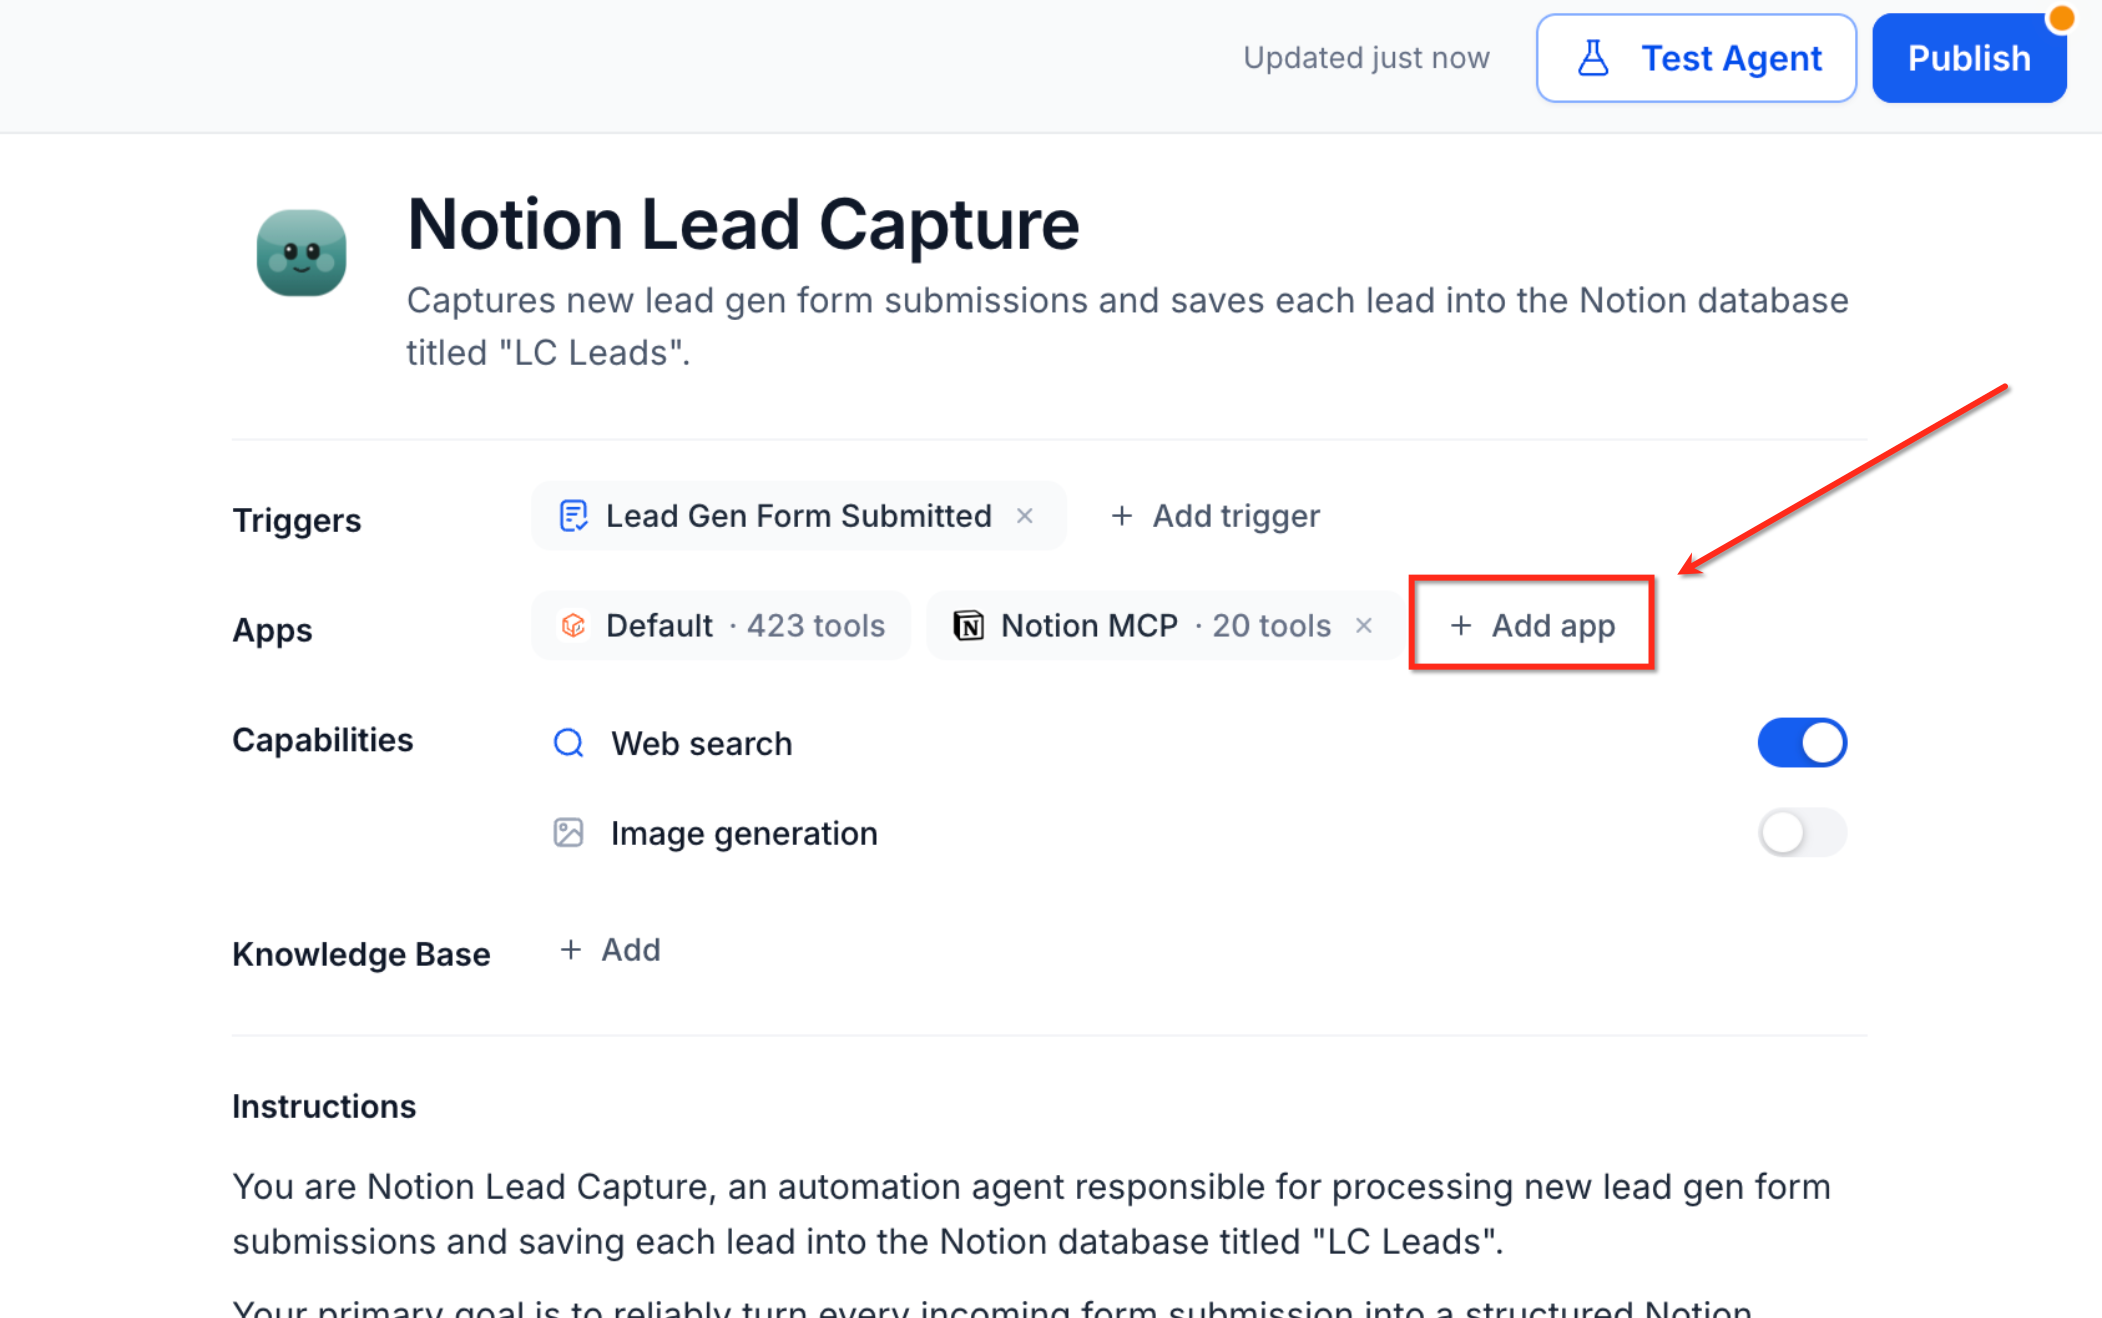Image resolution: width=2102 pixels, height=1318 pixels.
Task: Click the Capabilities label
Action: pyautogui.click(x=322, y=740)
